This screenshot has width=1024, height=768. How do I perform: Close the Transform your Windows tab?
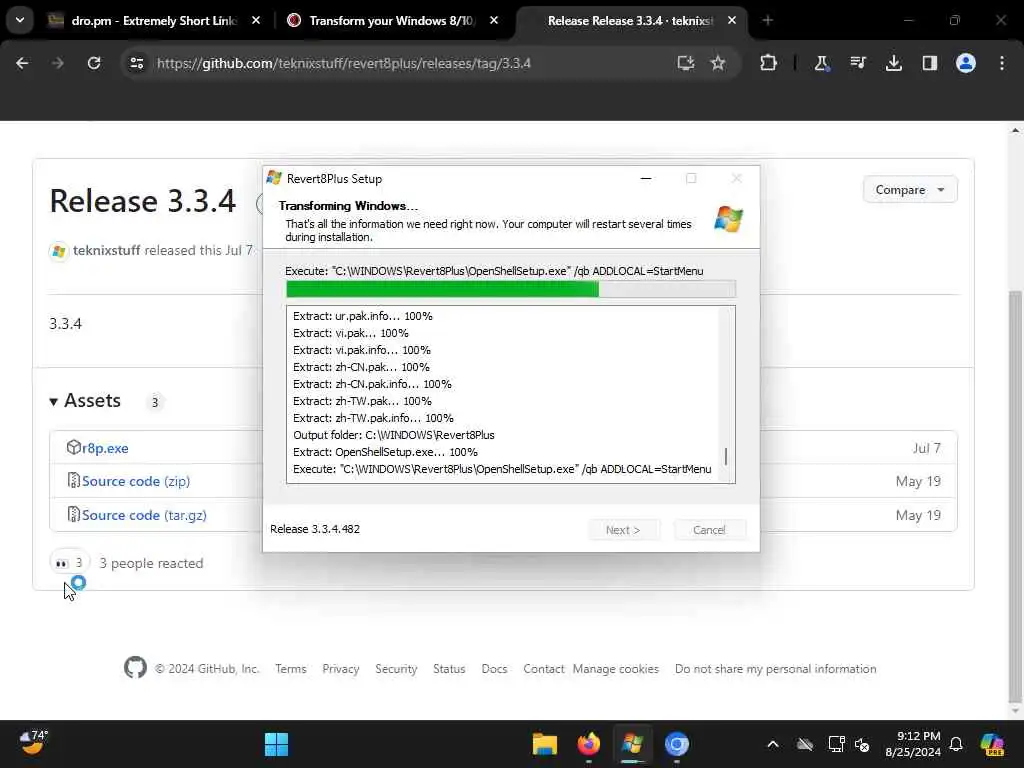494,21
